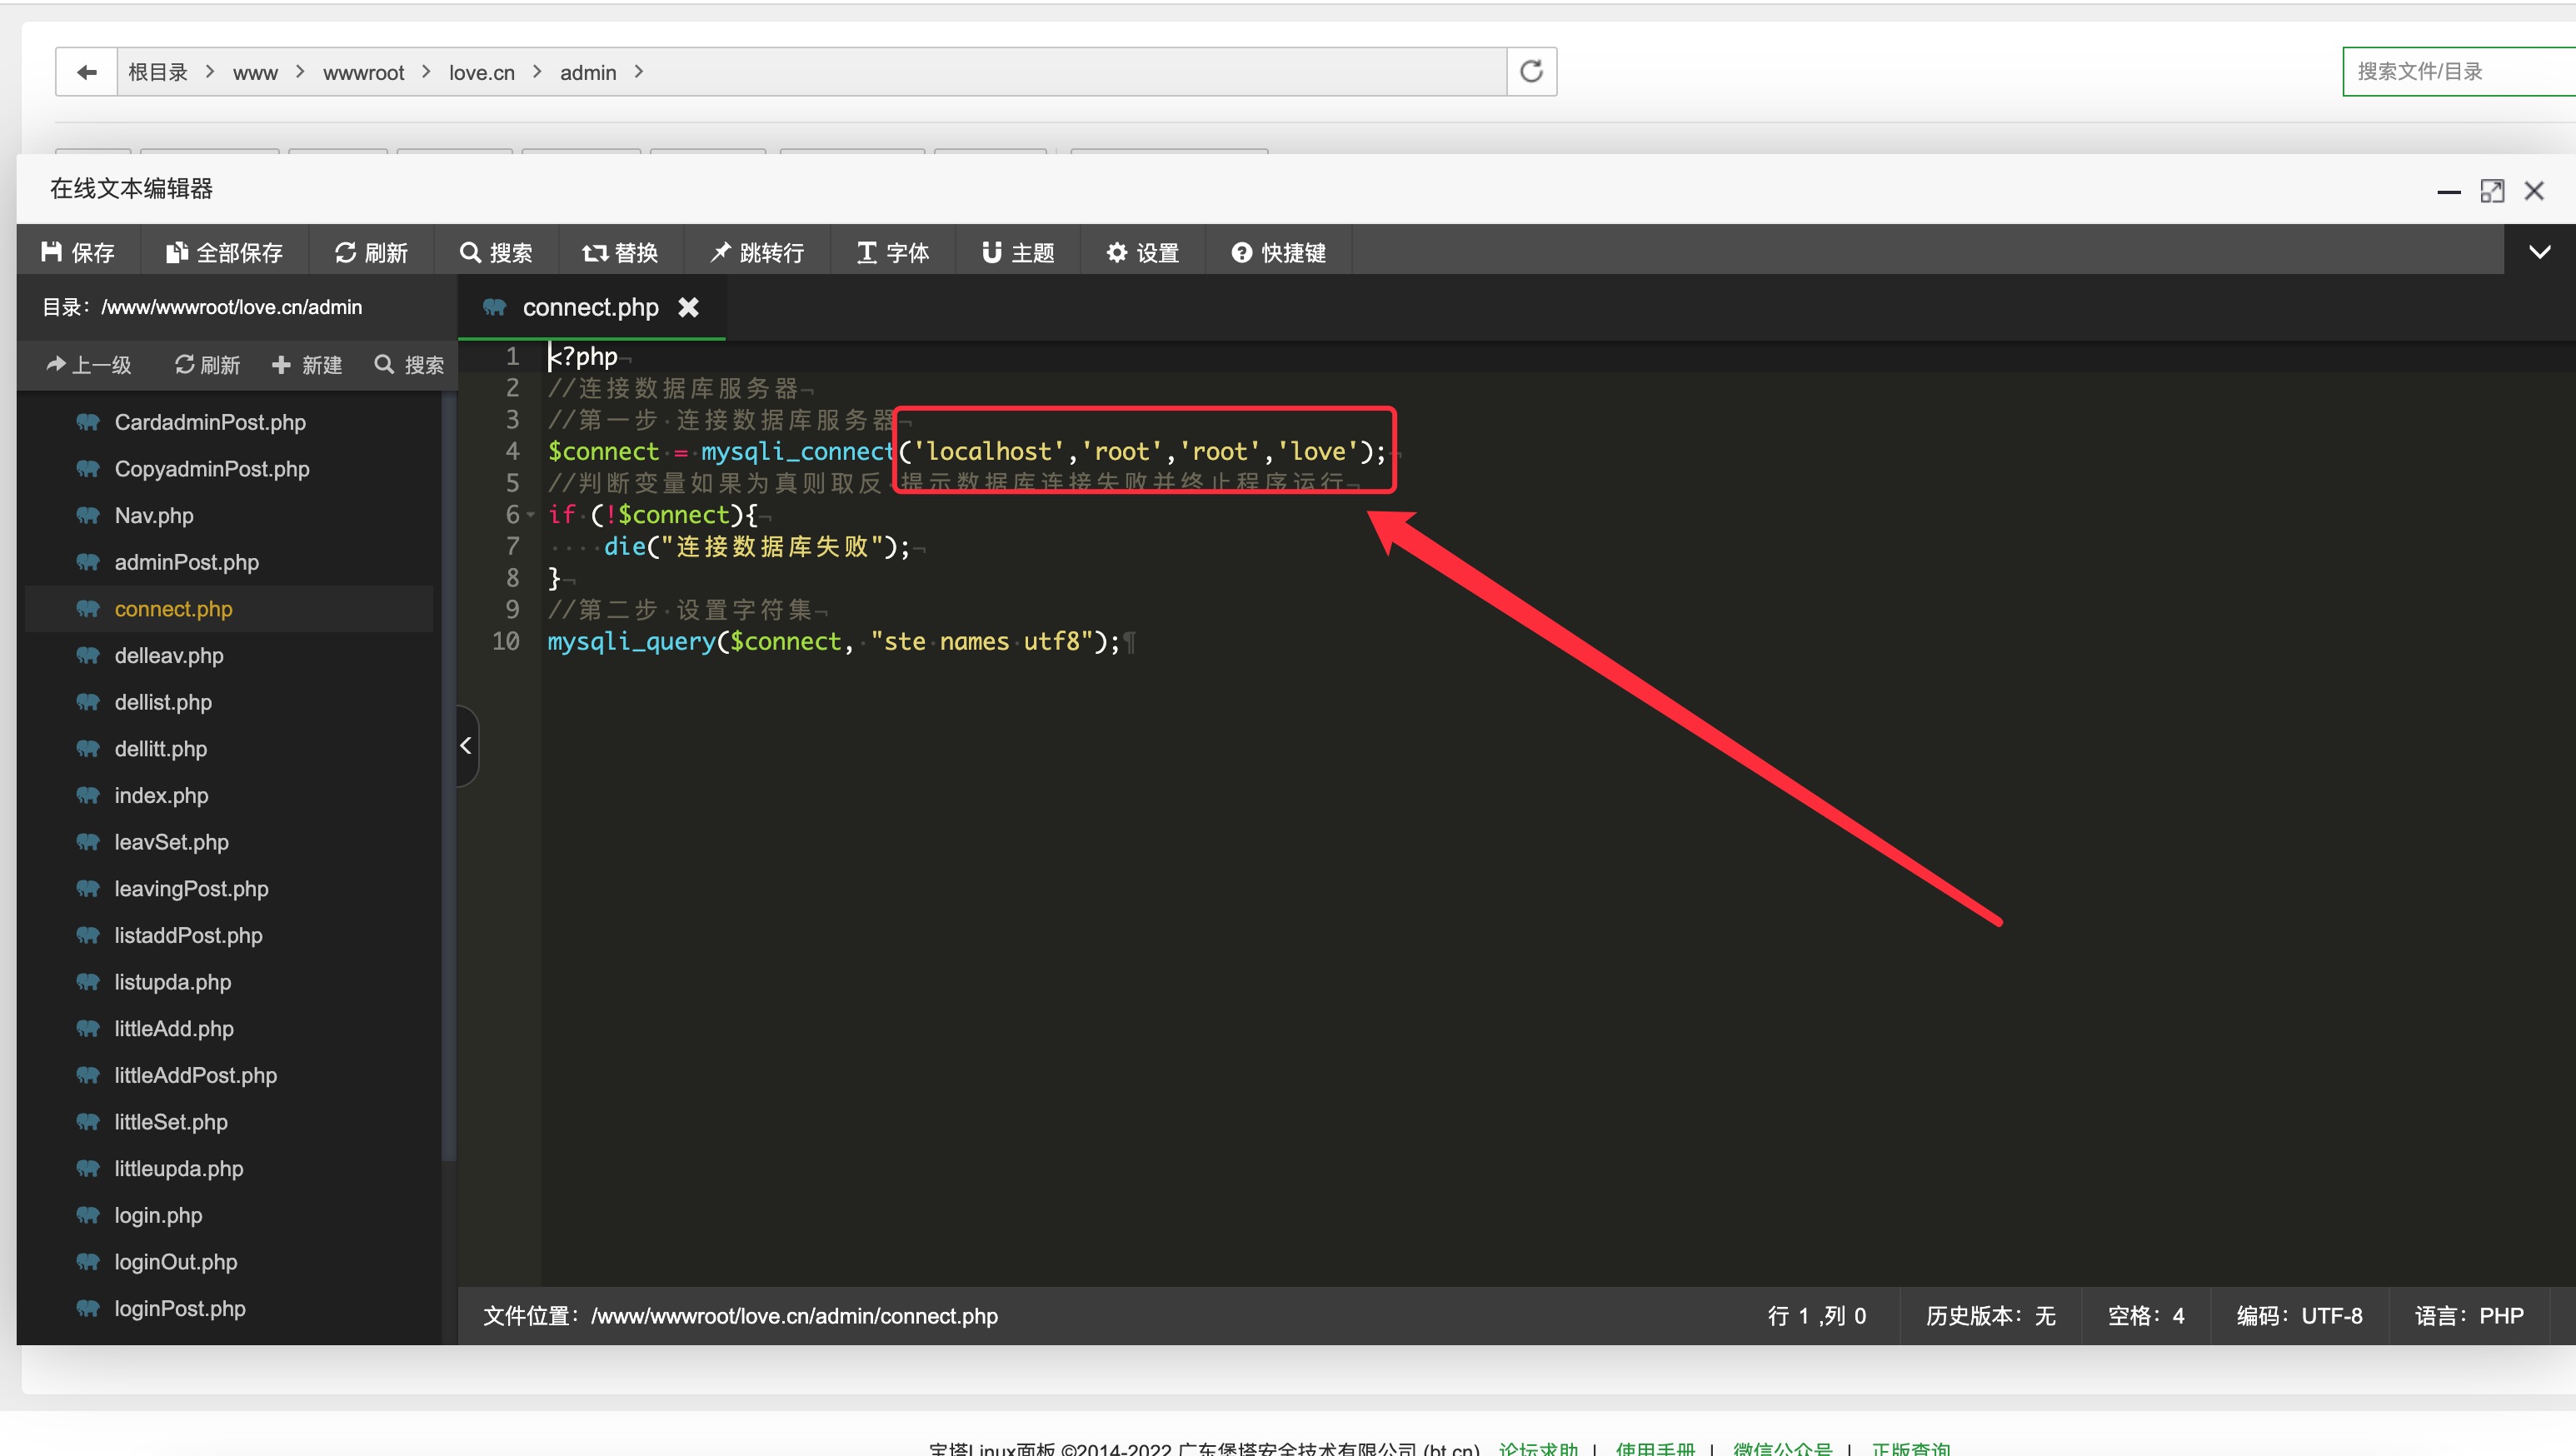Screen dimensions: 2576x1456
Task: Click Up one level (上一级) button
Action: [x=89, y=365]
